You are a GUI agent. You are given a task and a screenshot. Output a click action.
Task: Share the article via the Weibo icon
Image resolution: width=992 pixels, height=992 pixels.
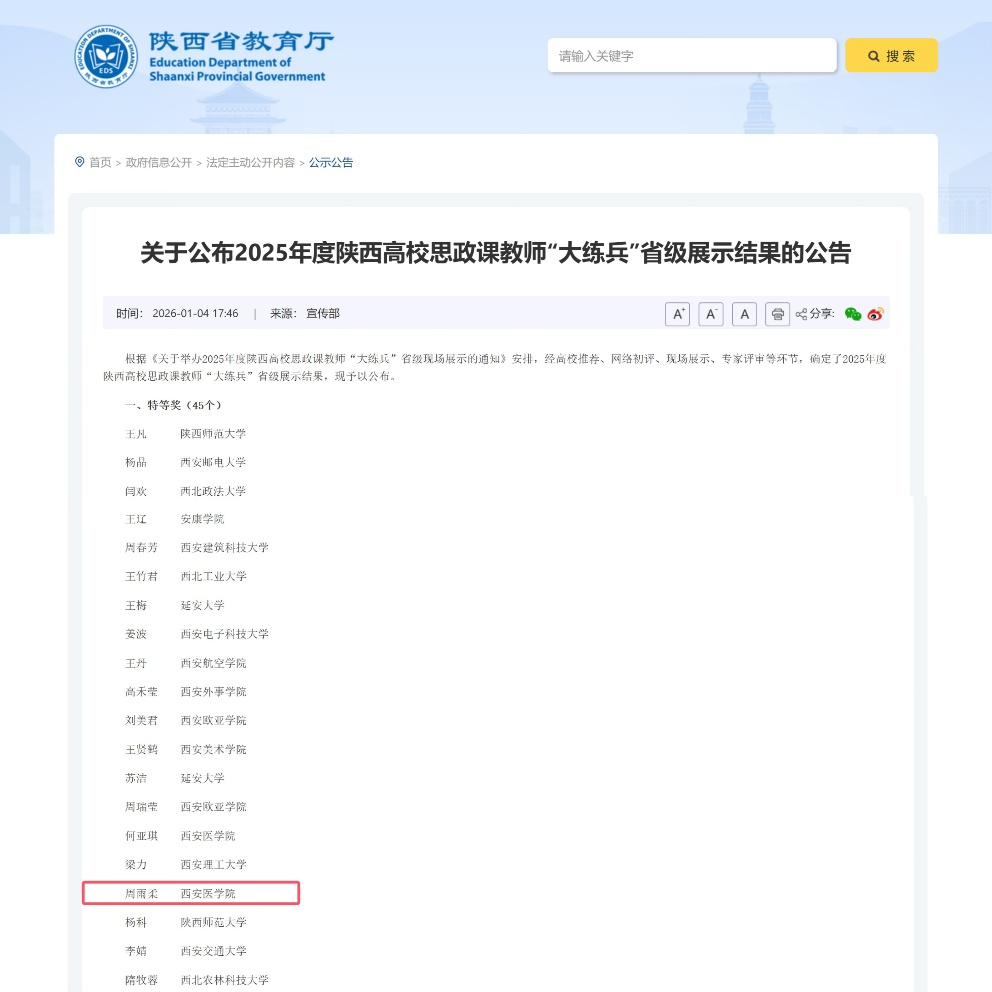[875, 314]
